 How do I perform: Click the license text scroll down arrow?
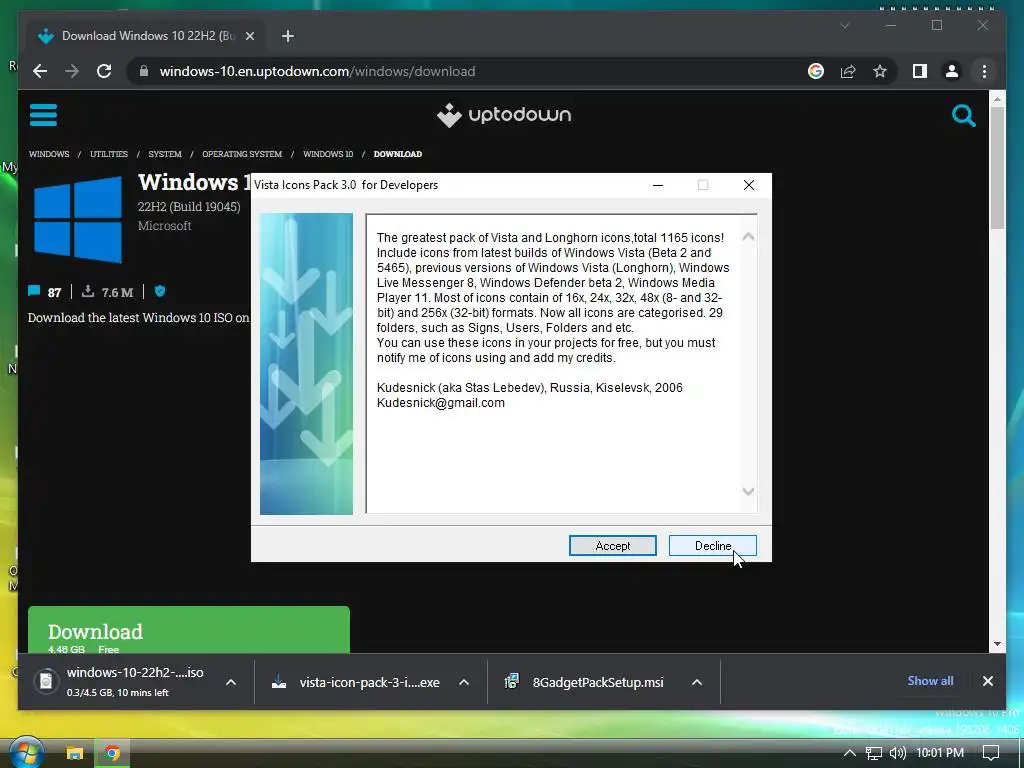748,491
